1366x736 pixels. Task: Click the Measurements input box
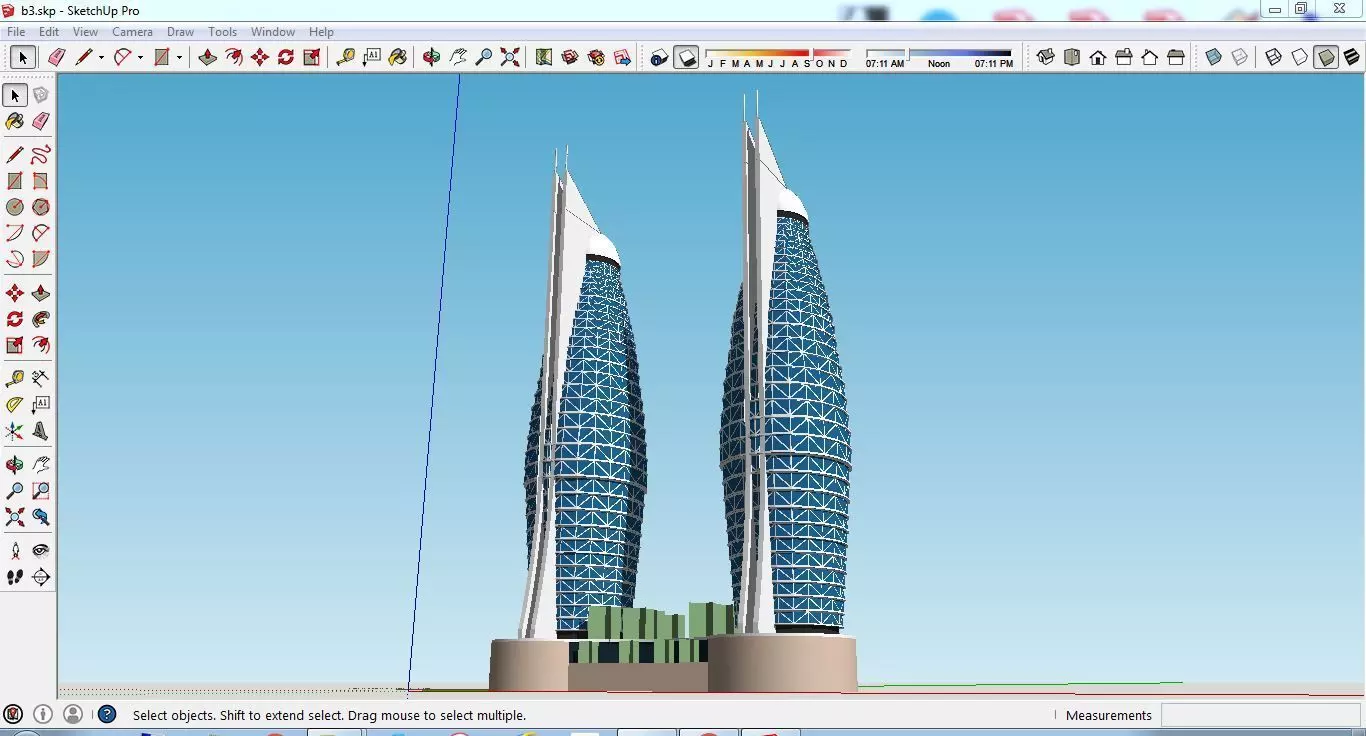1261,715
